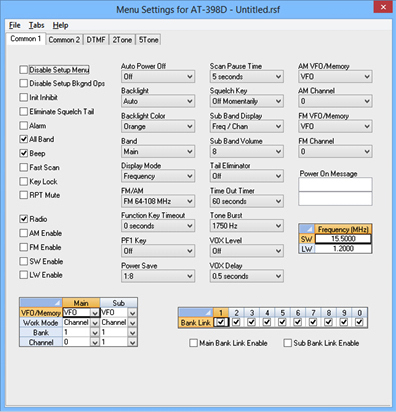Enable Disable Setup Menu checkbox

point(23,70)
